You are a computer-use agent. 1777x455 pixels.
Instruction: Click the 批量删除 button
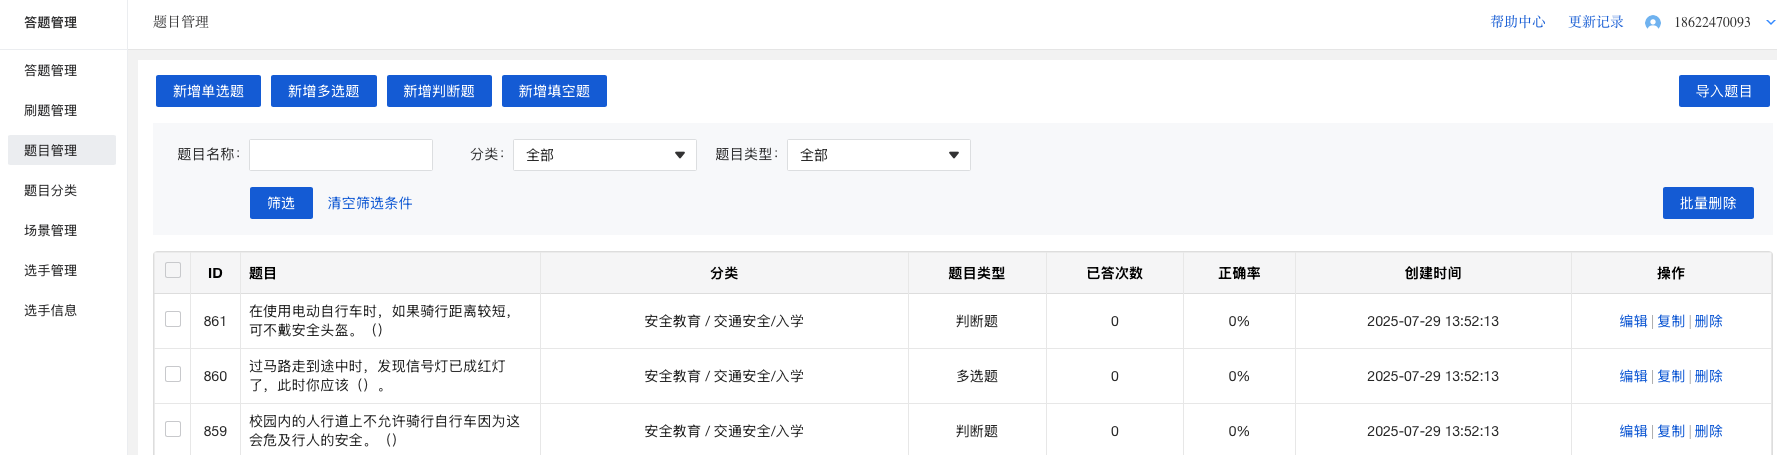pyautogui.click(x=1708, y=203)
